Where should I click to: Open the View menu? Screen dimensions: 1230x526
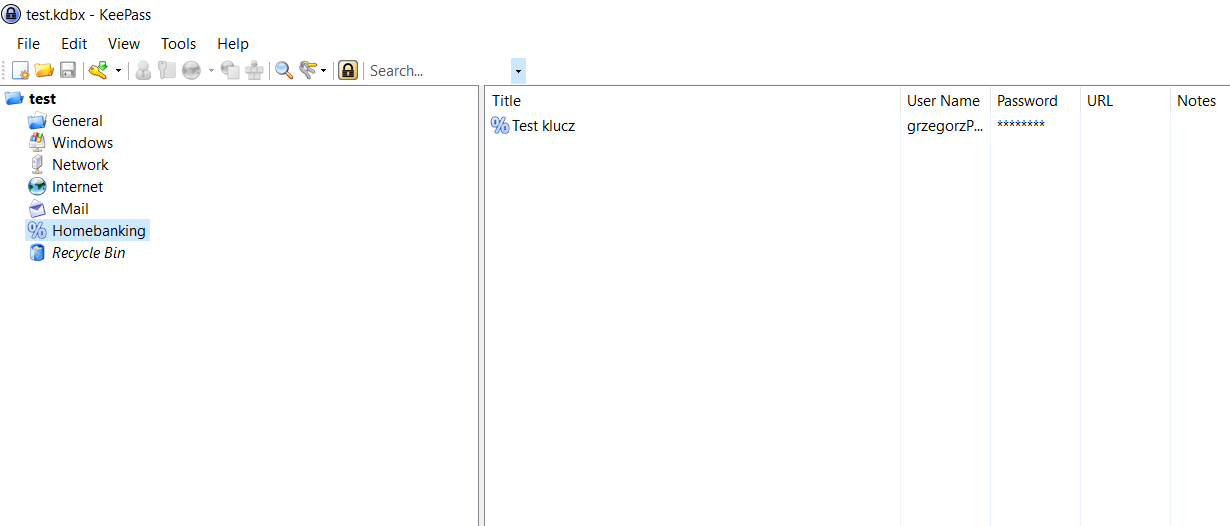[x=124, y=44]
